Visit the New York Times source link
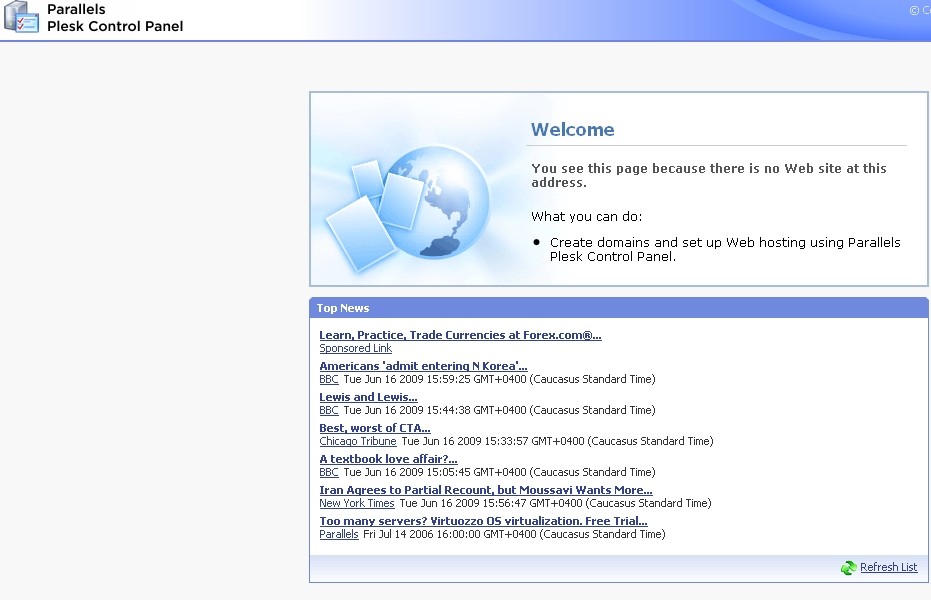 point(356,504)
